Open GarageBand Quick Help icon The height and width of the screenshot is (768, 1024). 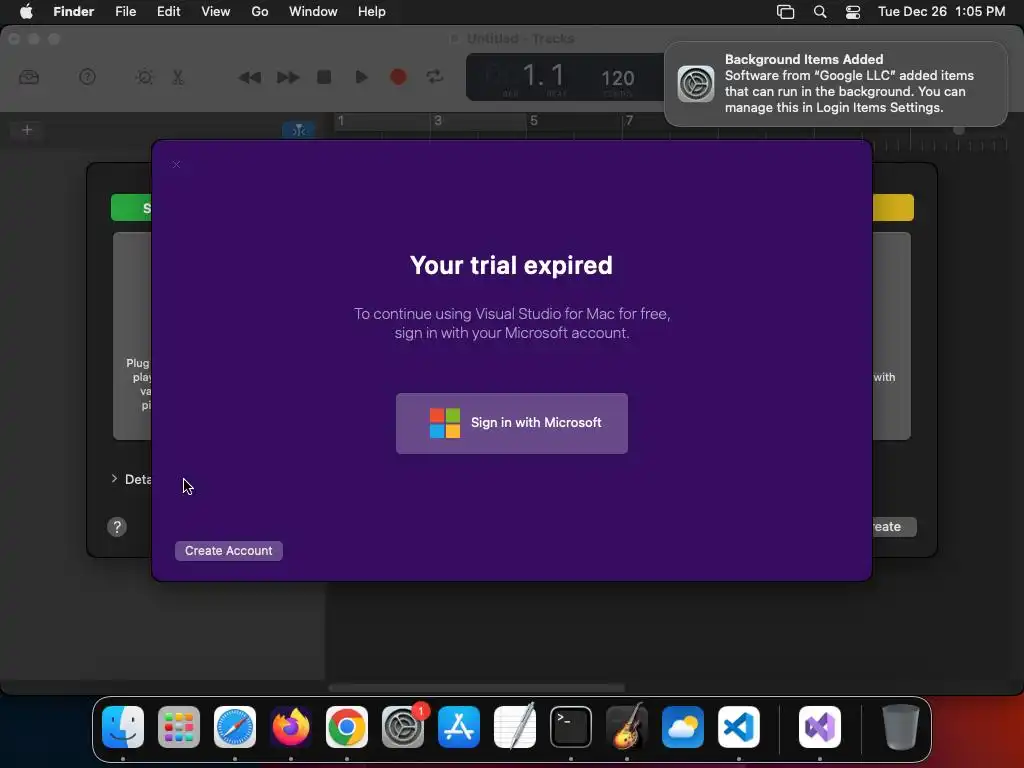[x=87, y=77]
